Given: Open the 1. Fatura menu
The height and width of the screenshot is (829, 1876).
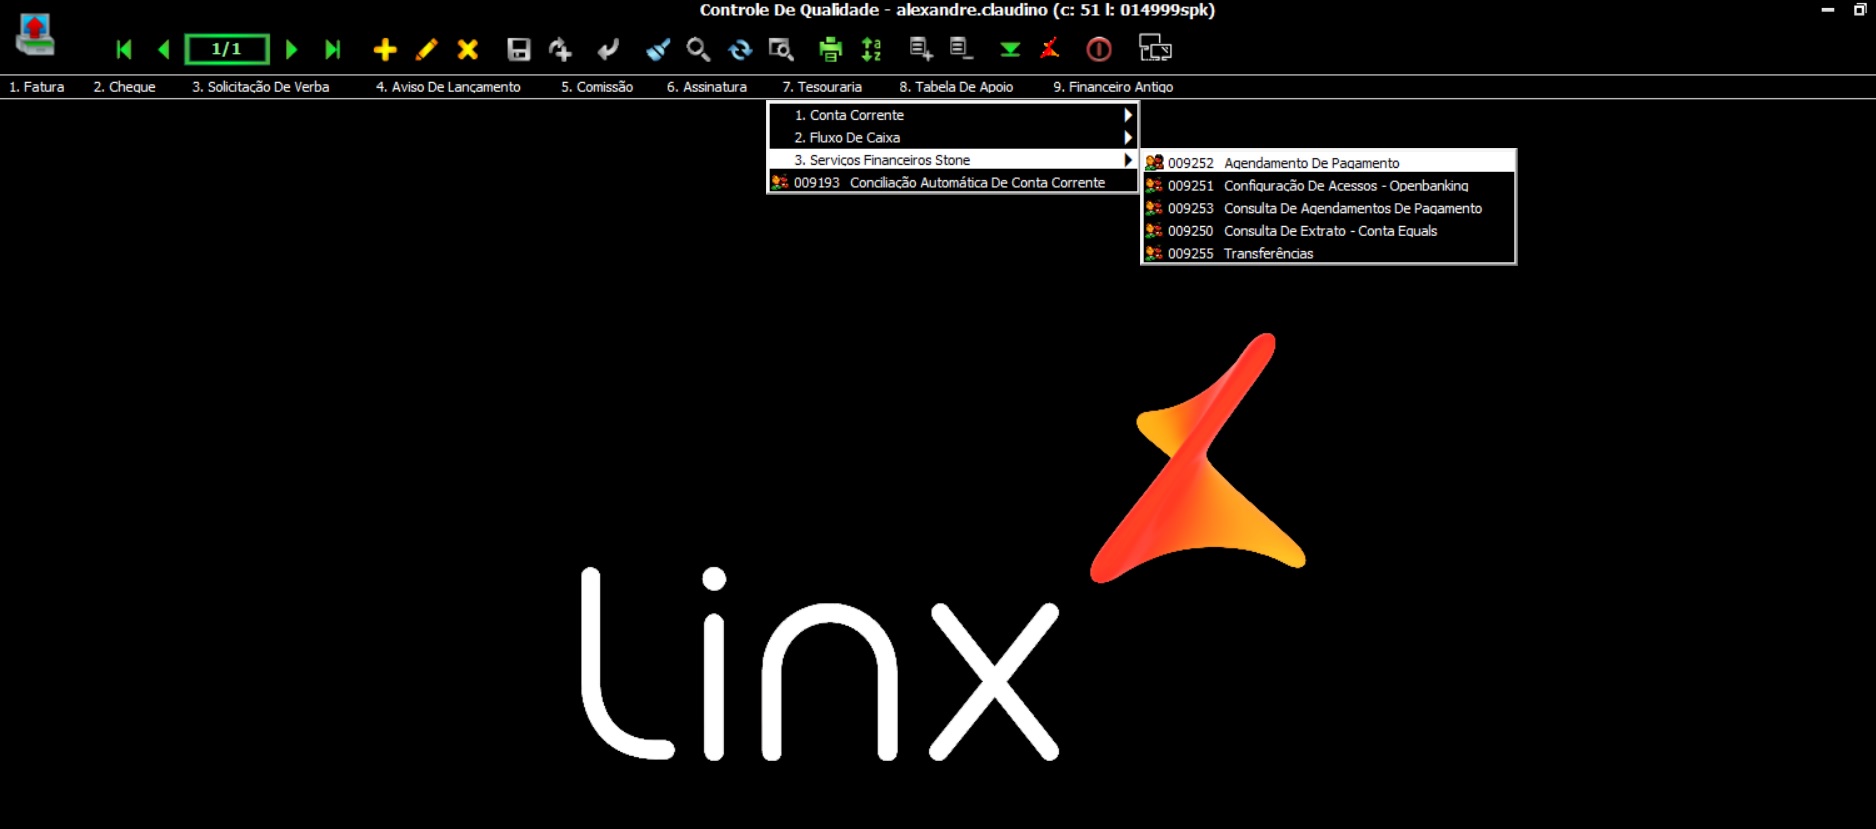Looking at the screenshot, I should pyautogui.click(x=37, y=87).
